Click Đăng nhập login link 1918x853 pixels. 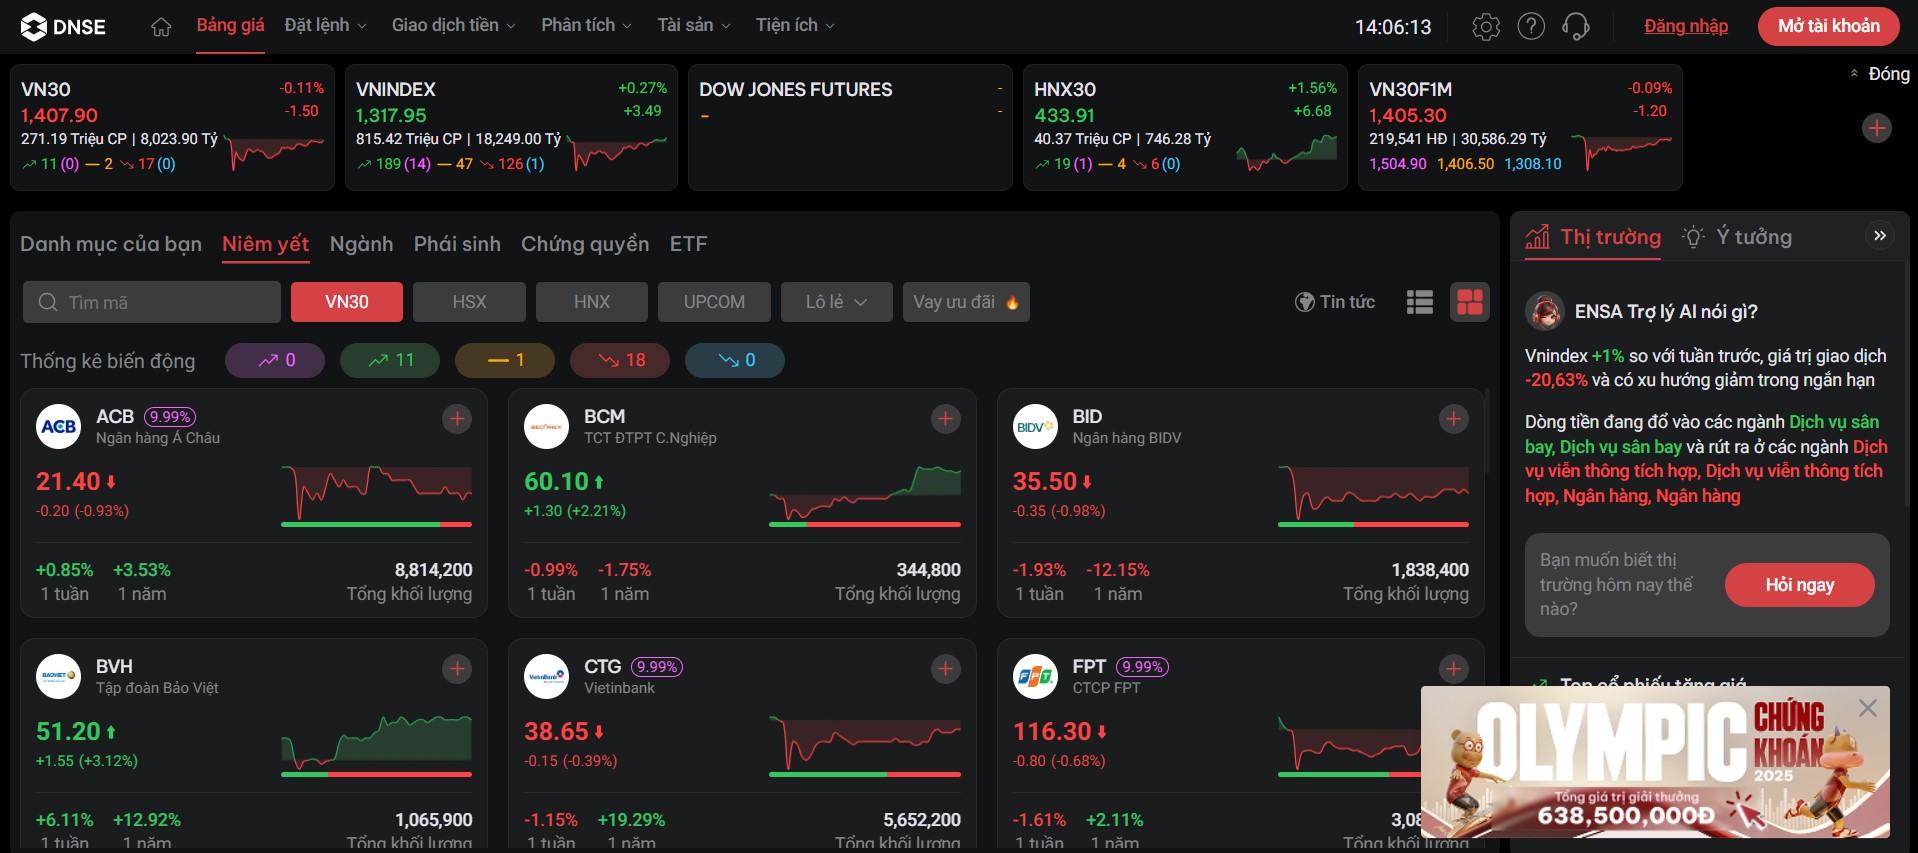[1686, 26]
